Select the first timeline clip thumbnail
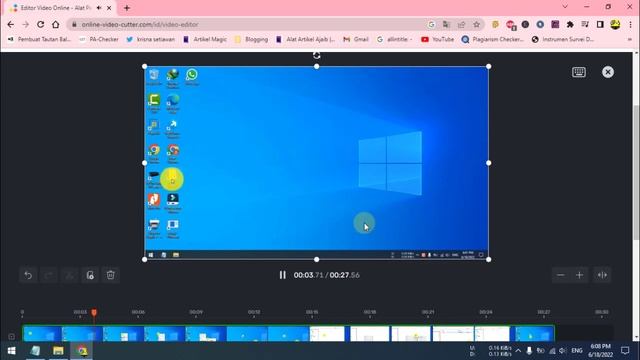The height and width of the screenshot is (360, 640). pos(42,333)
